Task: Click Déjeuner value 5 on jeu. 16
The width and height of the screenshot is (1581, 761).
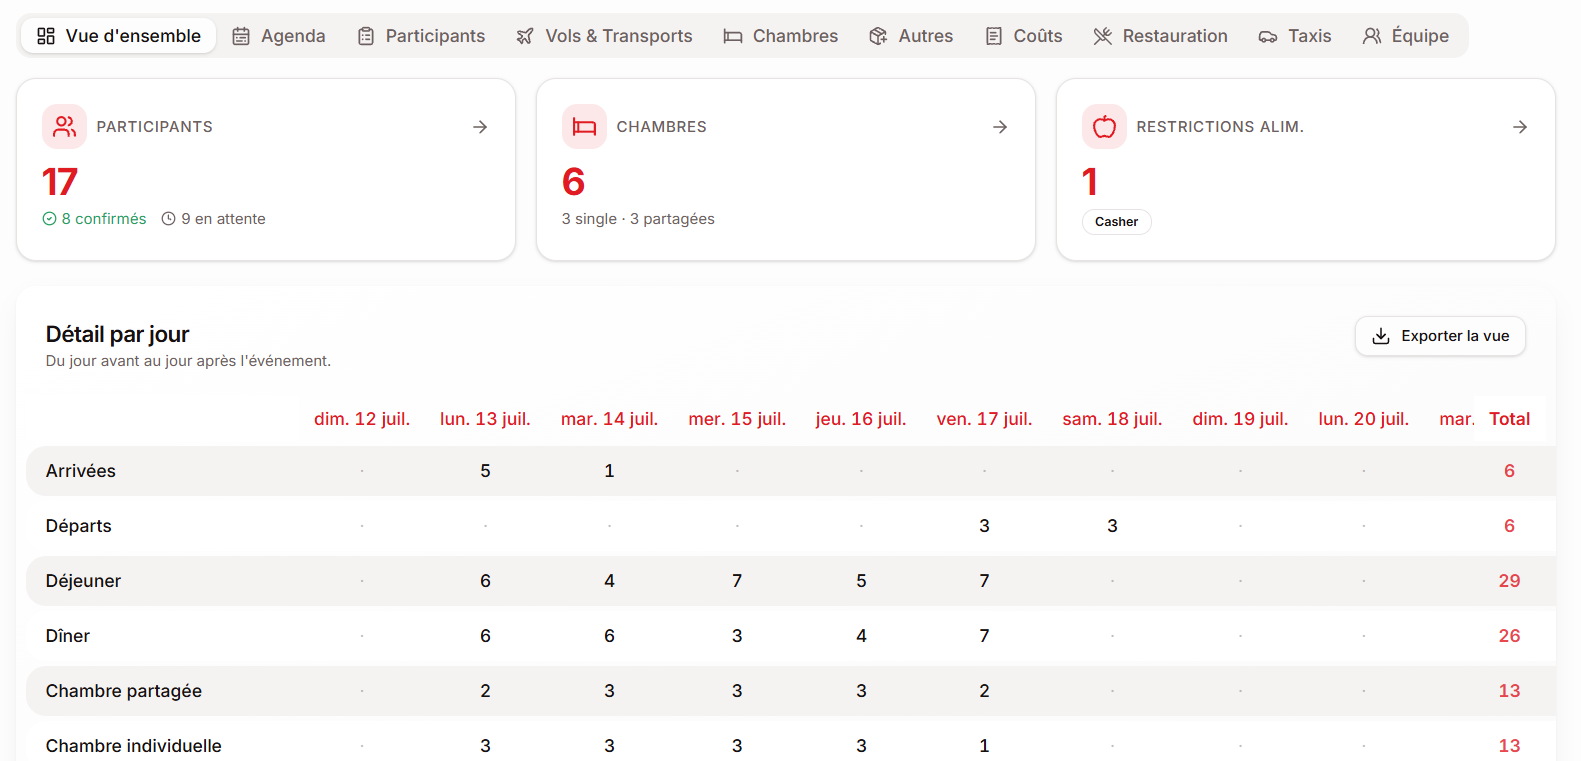Action: 861,581
